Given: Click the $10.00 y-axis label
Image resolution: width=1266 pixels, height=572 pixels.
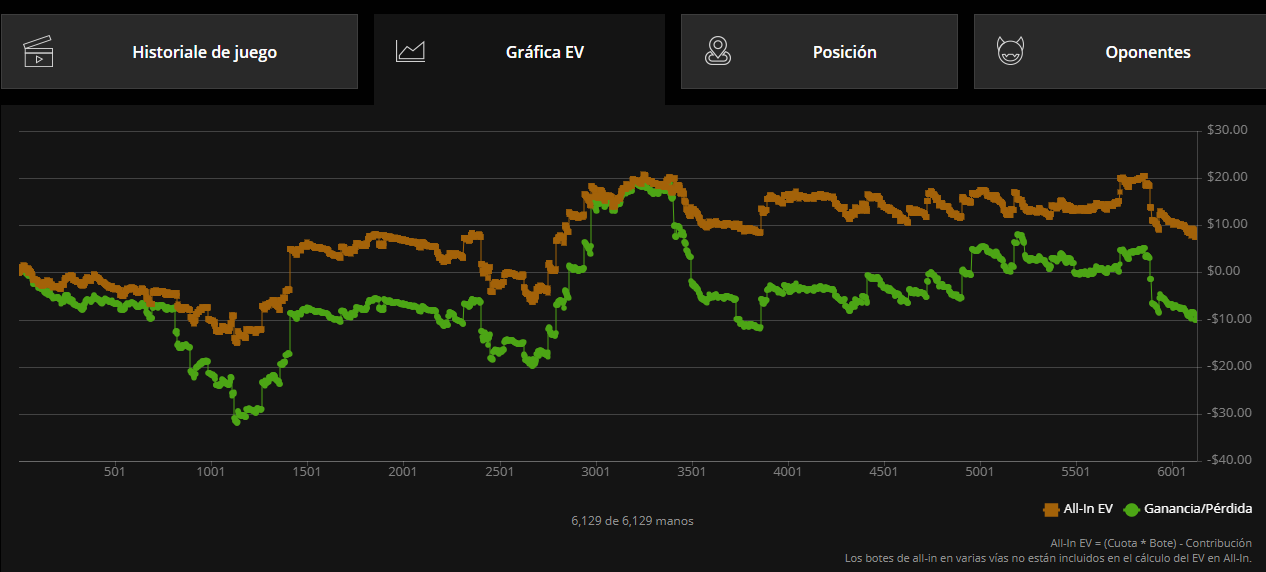Looking at the screenshot, I should pyautogui.click(x=1228, y=224).
